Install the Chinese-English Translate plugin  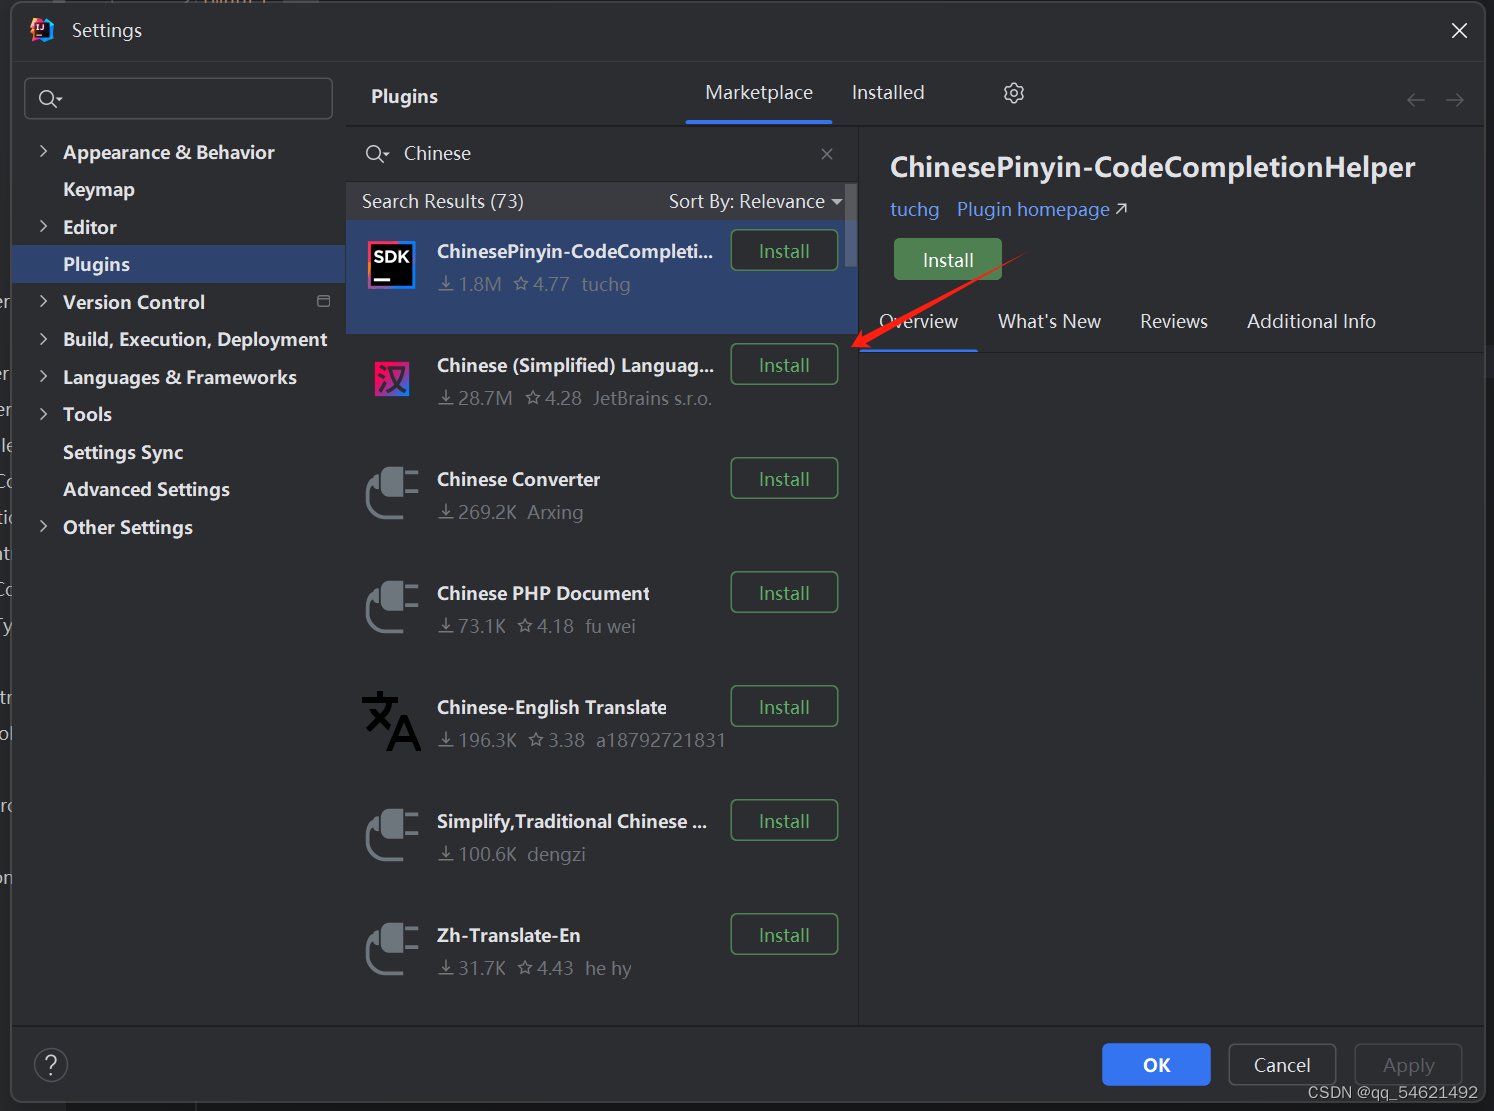784,707
